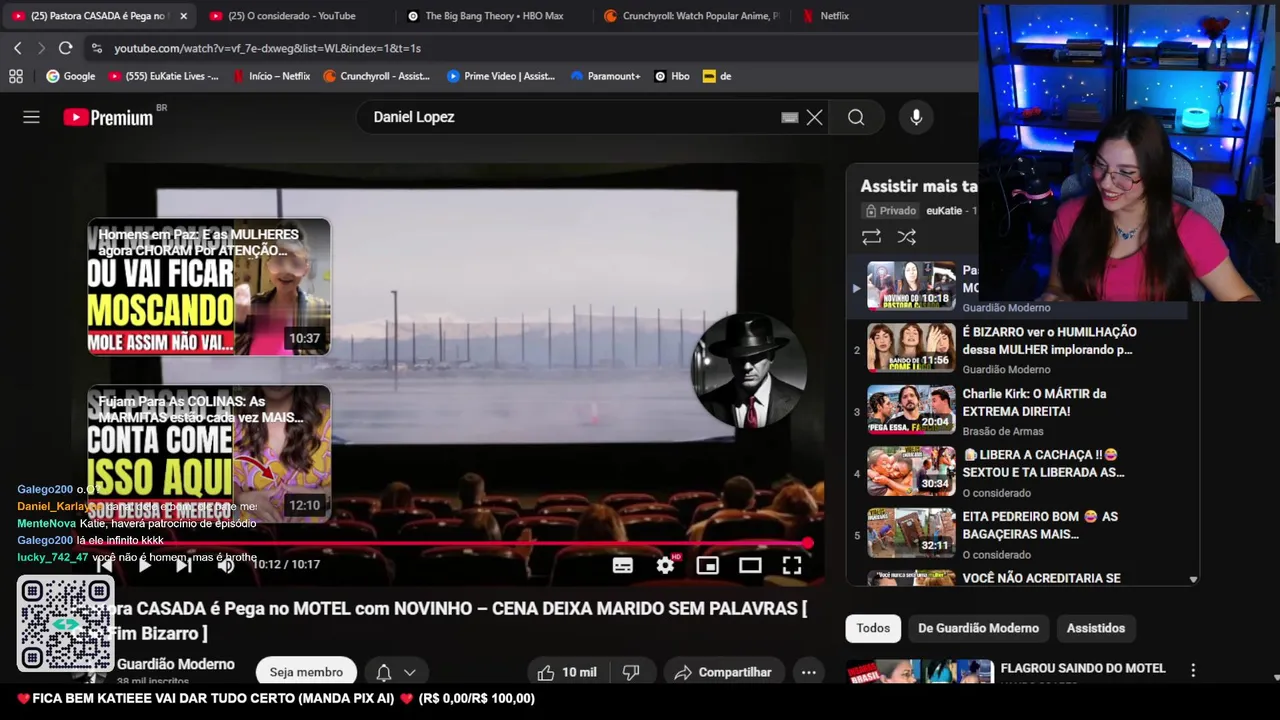Screen dimensions: 1280x720
Task: Open the on-screen keyboard icon in search
Action: [790, 117]
